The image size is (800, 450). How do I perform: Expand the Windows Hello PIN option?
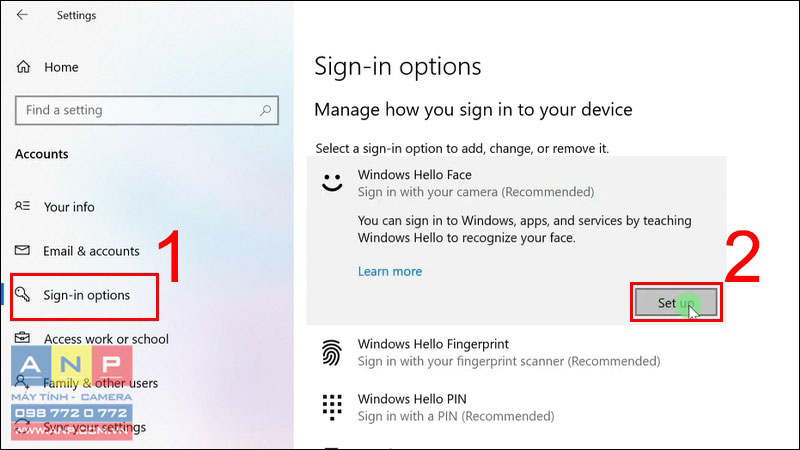point(516,407)
